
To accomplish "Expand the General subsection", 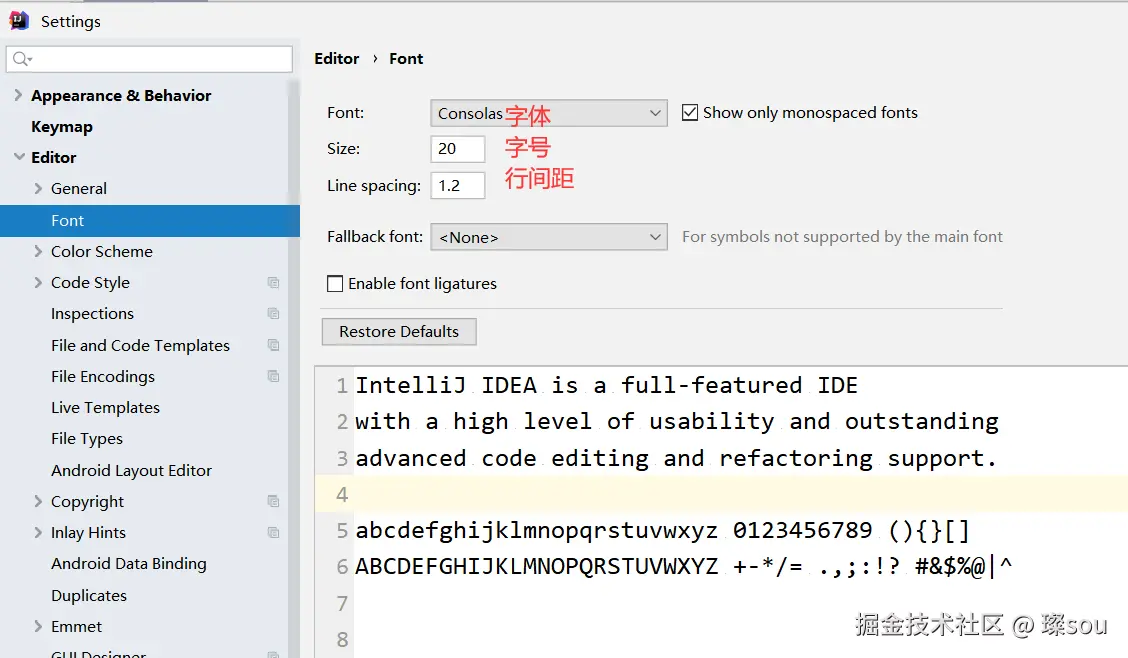I will (39, 188).
